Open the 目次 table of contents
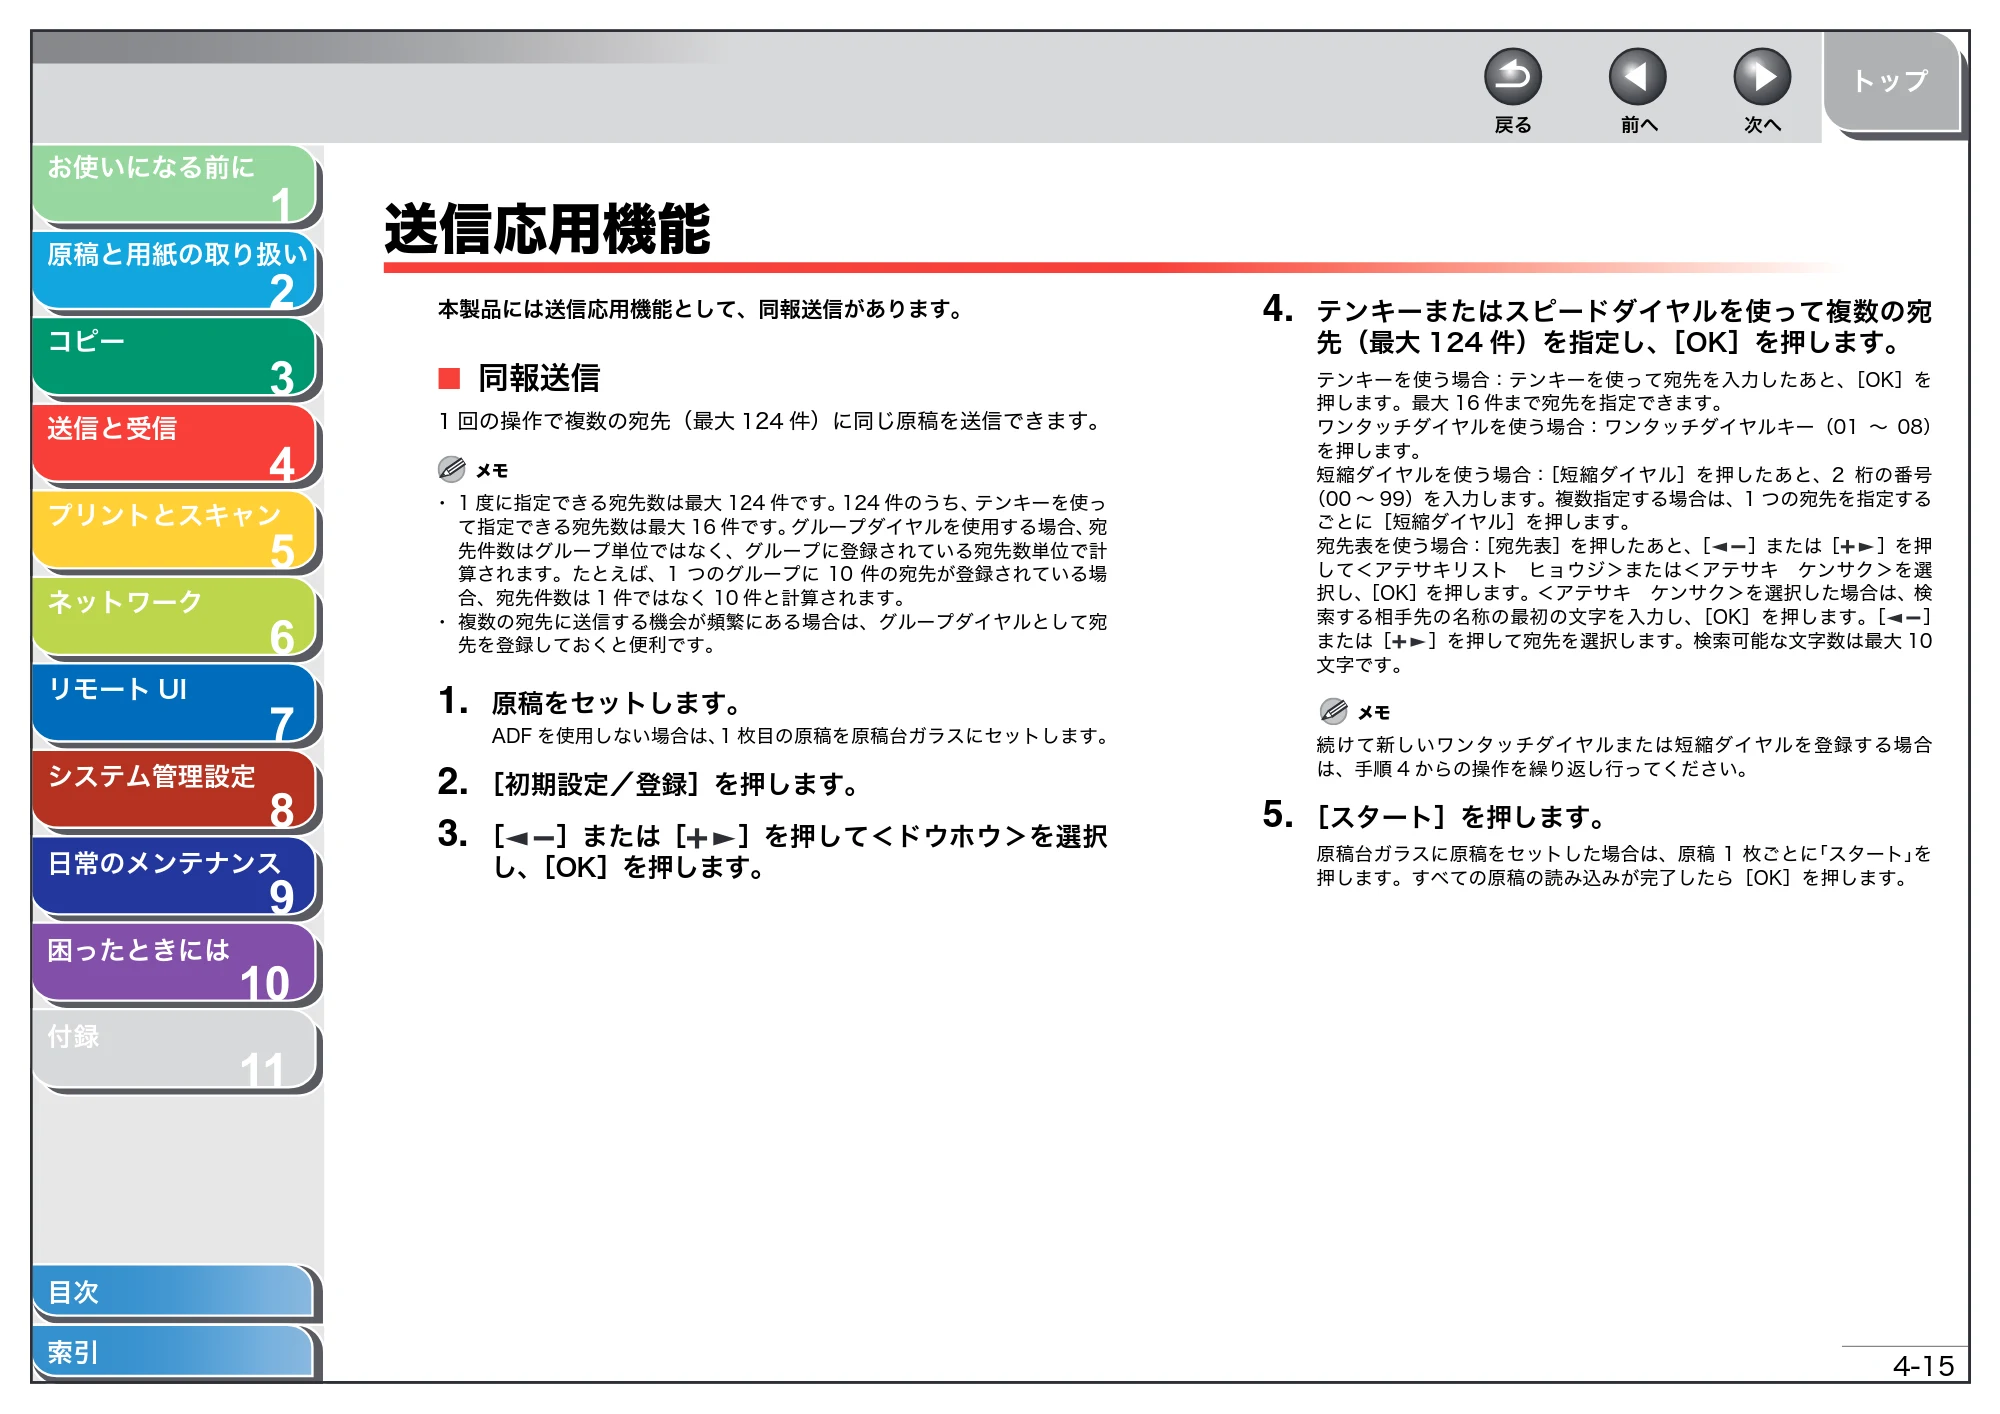The image size is (2000, 1414). (173, 1292)
